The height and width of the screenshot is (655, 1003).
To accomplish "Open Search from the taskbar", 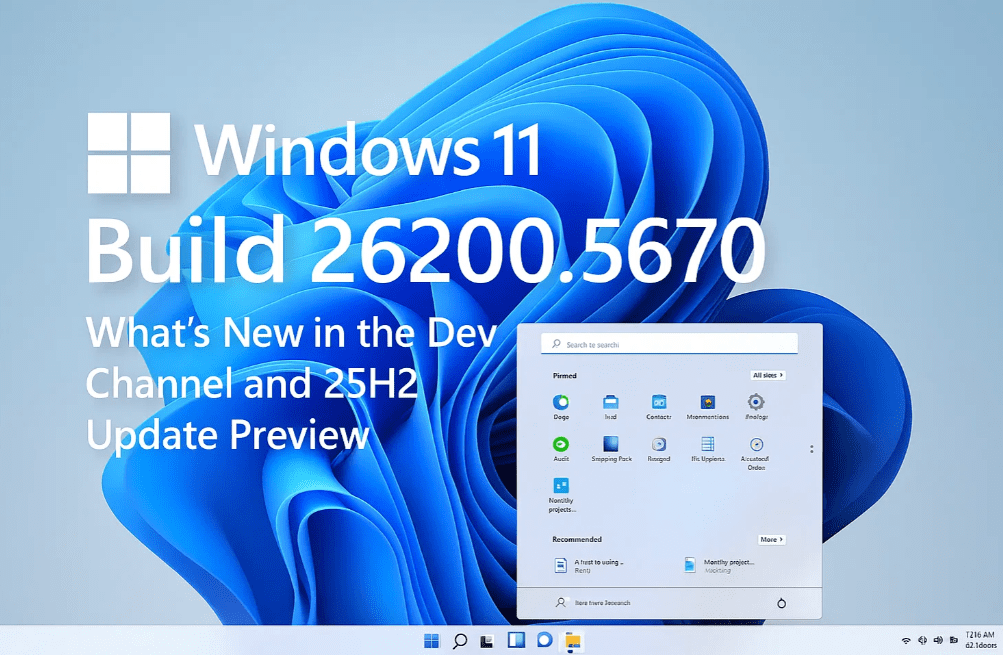I will tap(459, 642).
